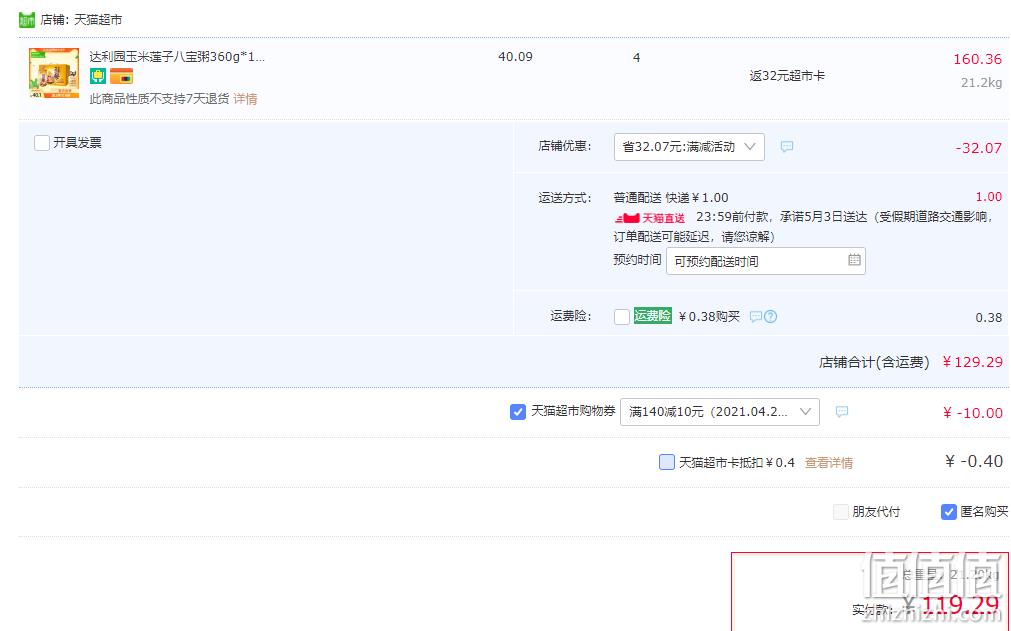Click the unit price 40.09

(x=515, y=57)
